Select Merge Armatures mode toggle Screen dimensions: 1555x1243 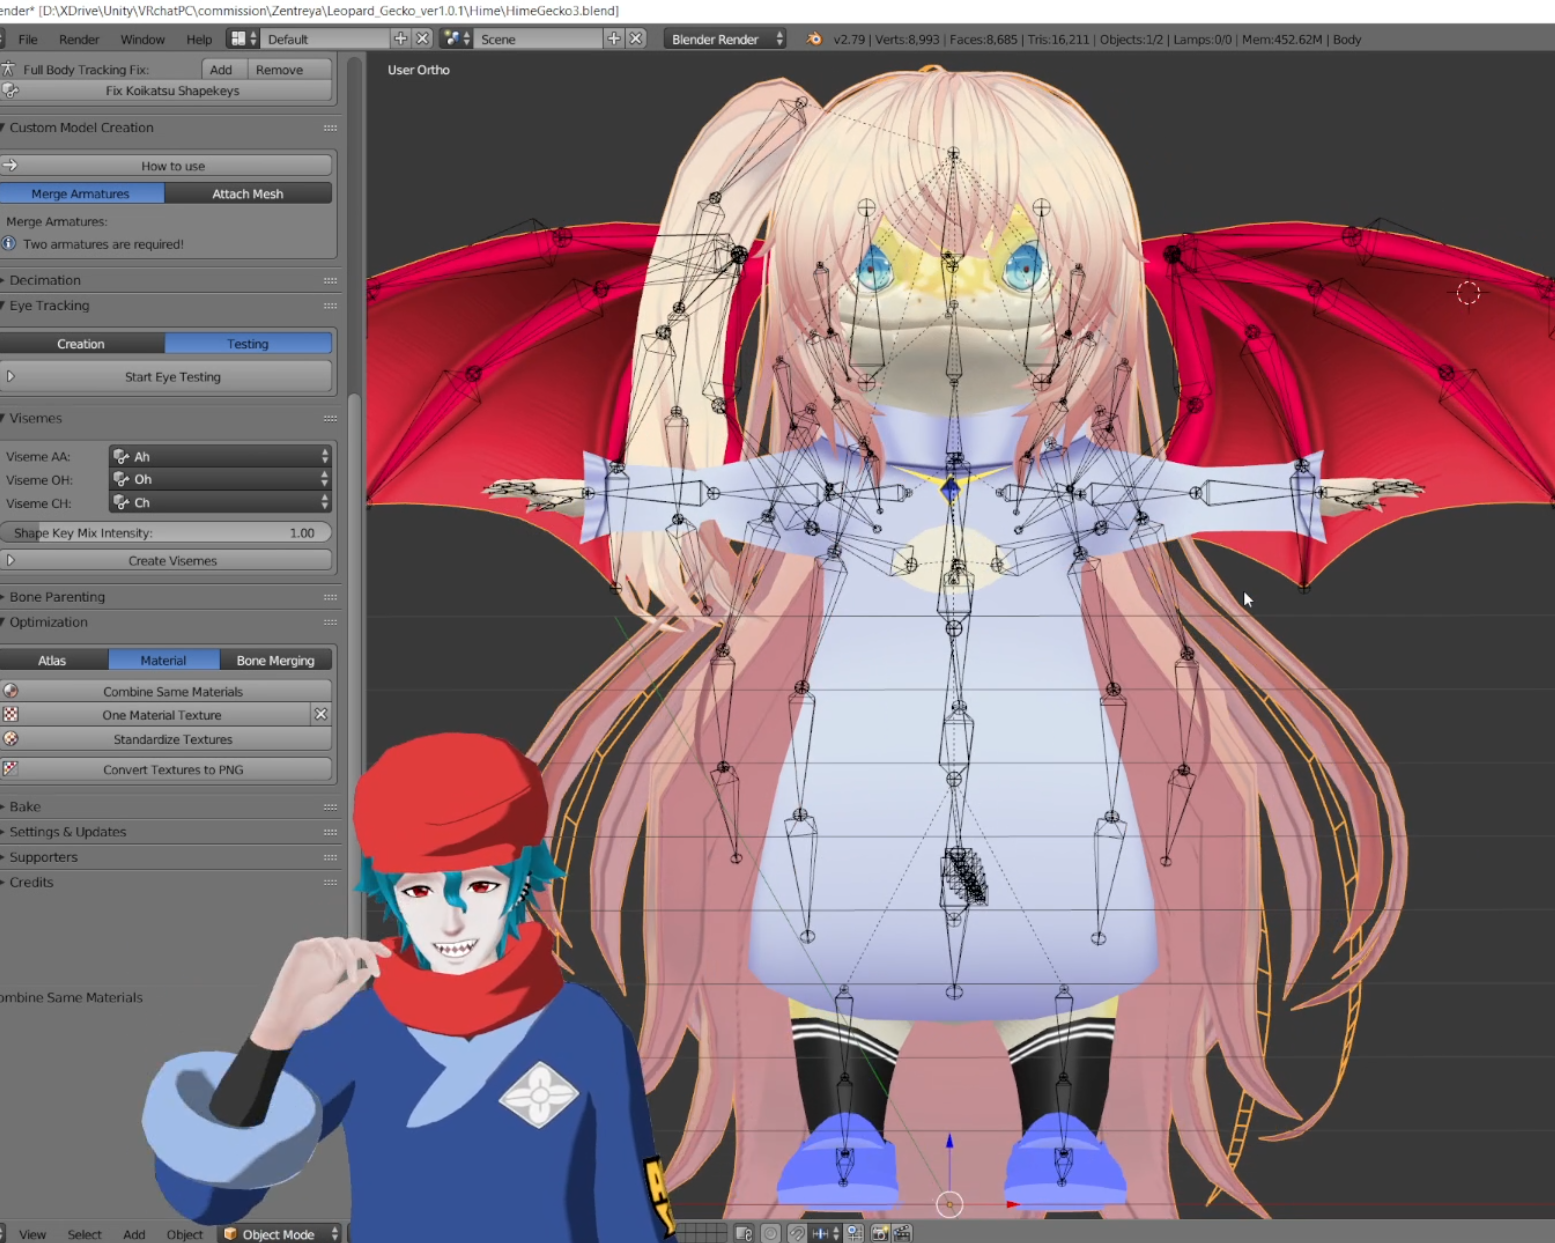82,193
